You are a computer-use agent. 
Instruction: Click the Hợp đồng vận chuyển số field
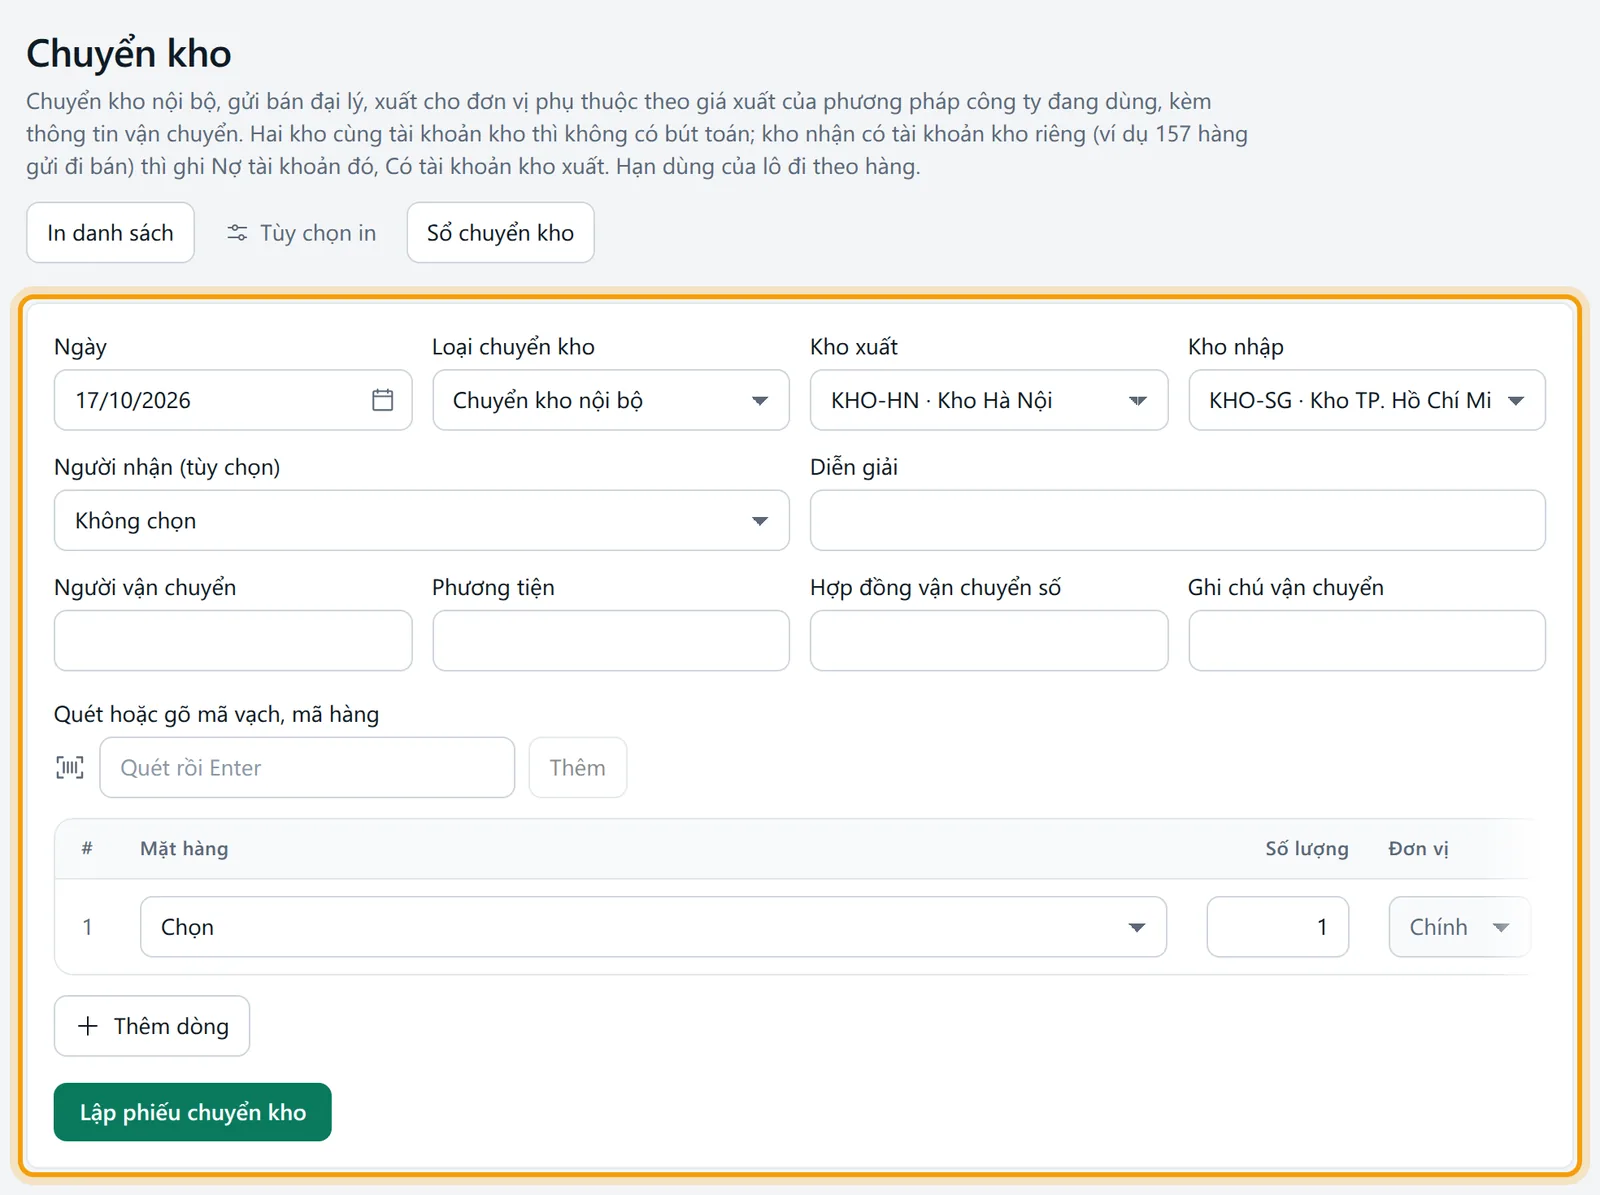point(989,640)
